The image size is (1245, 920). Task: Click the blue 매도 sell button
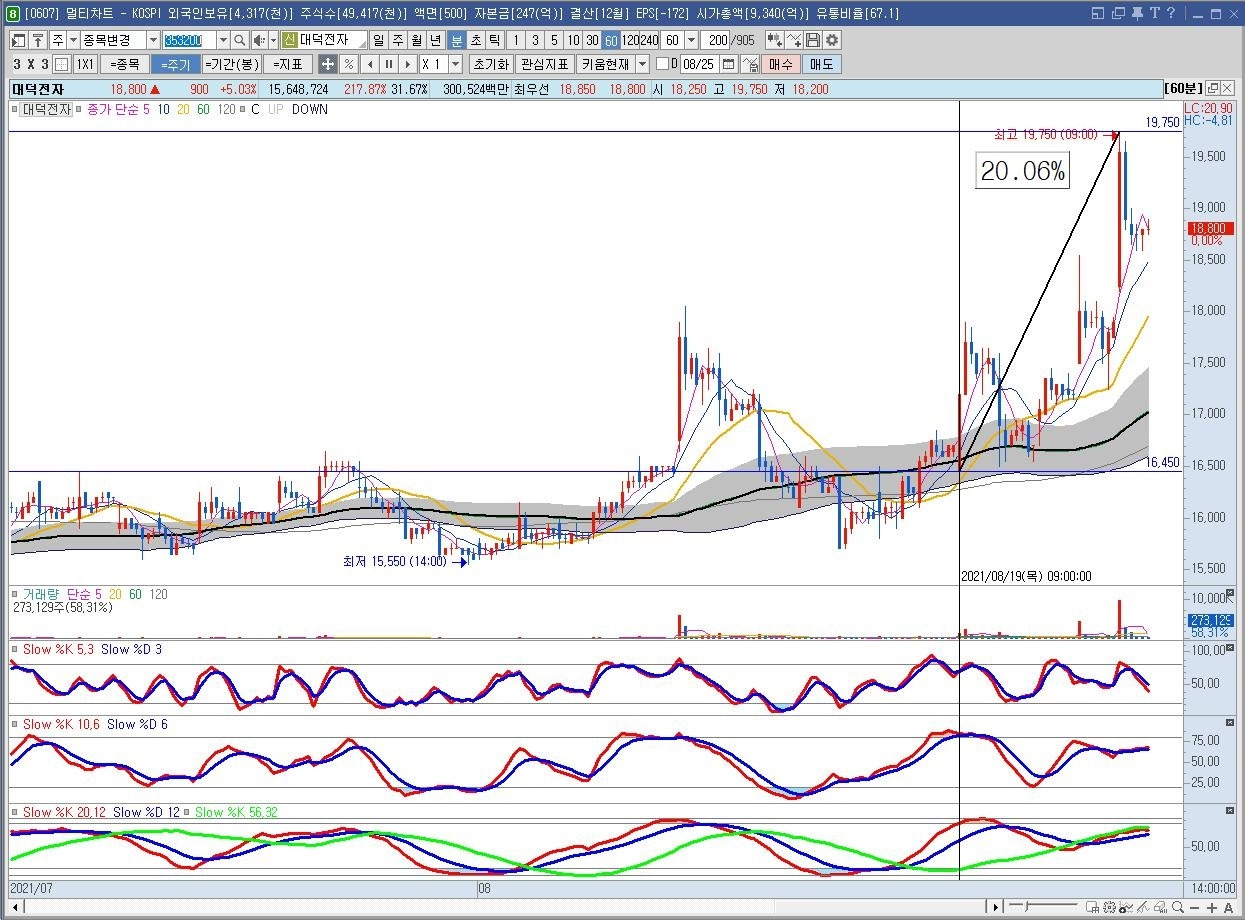821,64
